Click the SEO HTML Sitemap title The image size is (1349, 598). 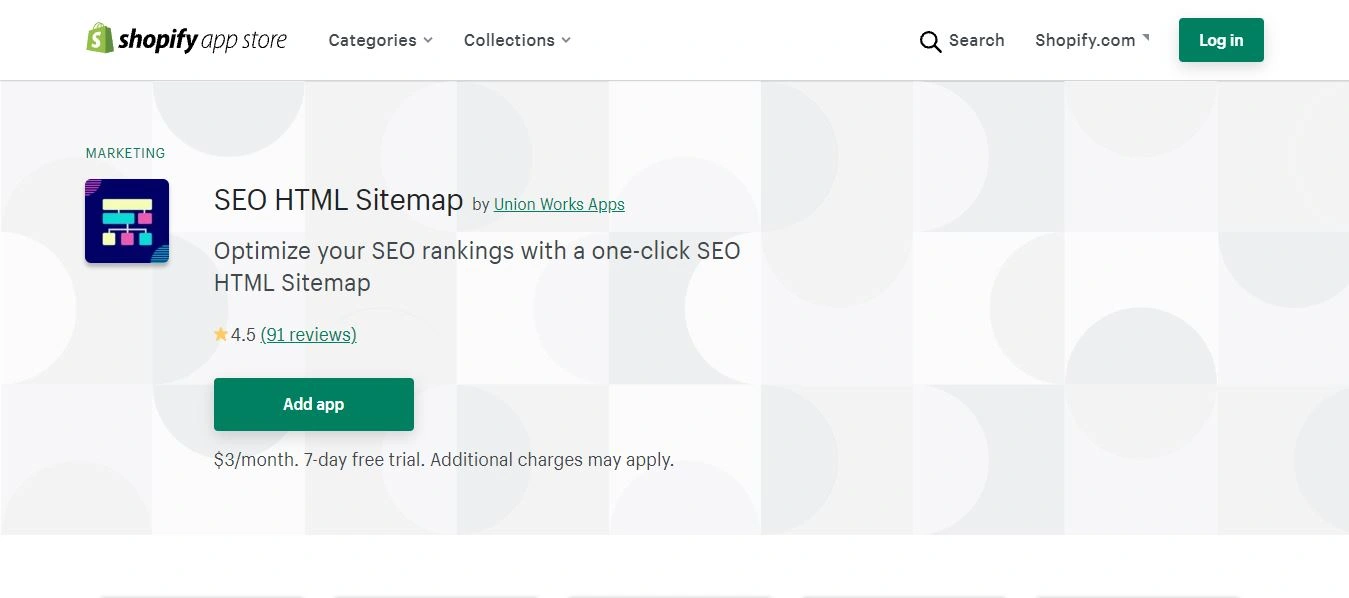(x=338, y=200)
